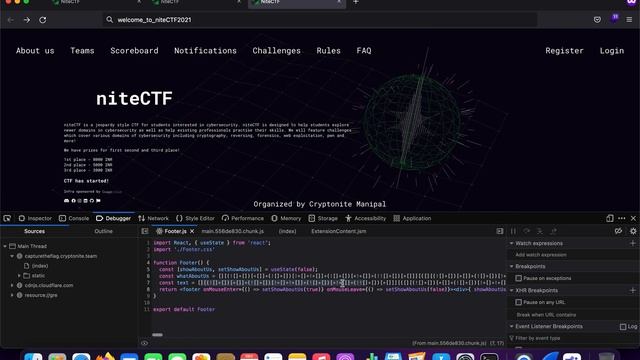640x360 pixels.
Task: Select the Sources sidebar tab
Action: point(34,231)
